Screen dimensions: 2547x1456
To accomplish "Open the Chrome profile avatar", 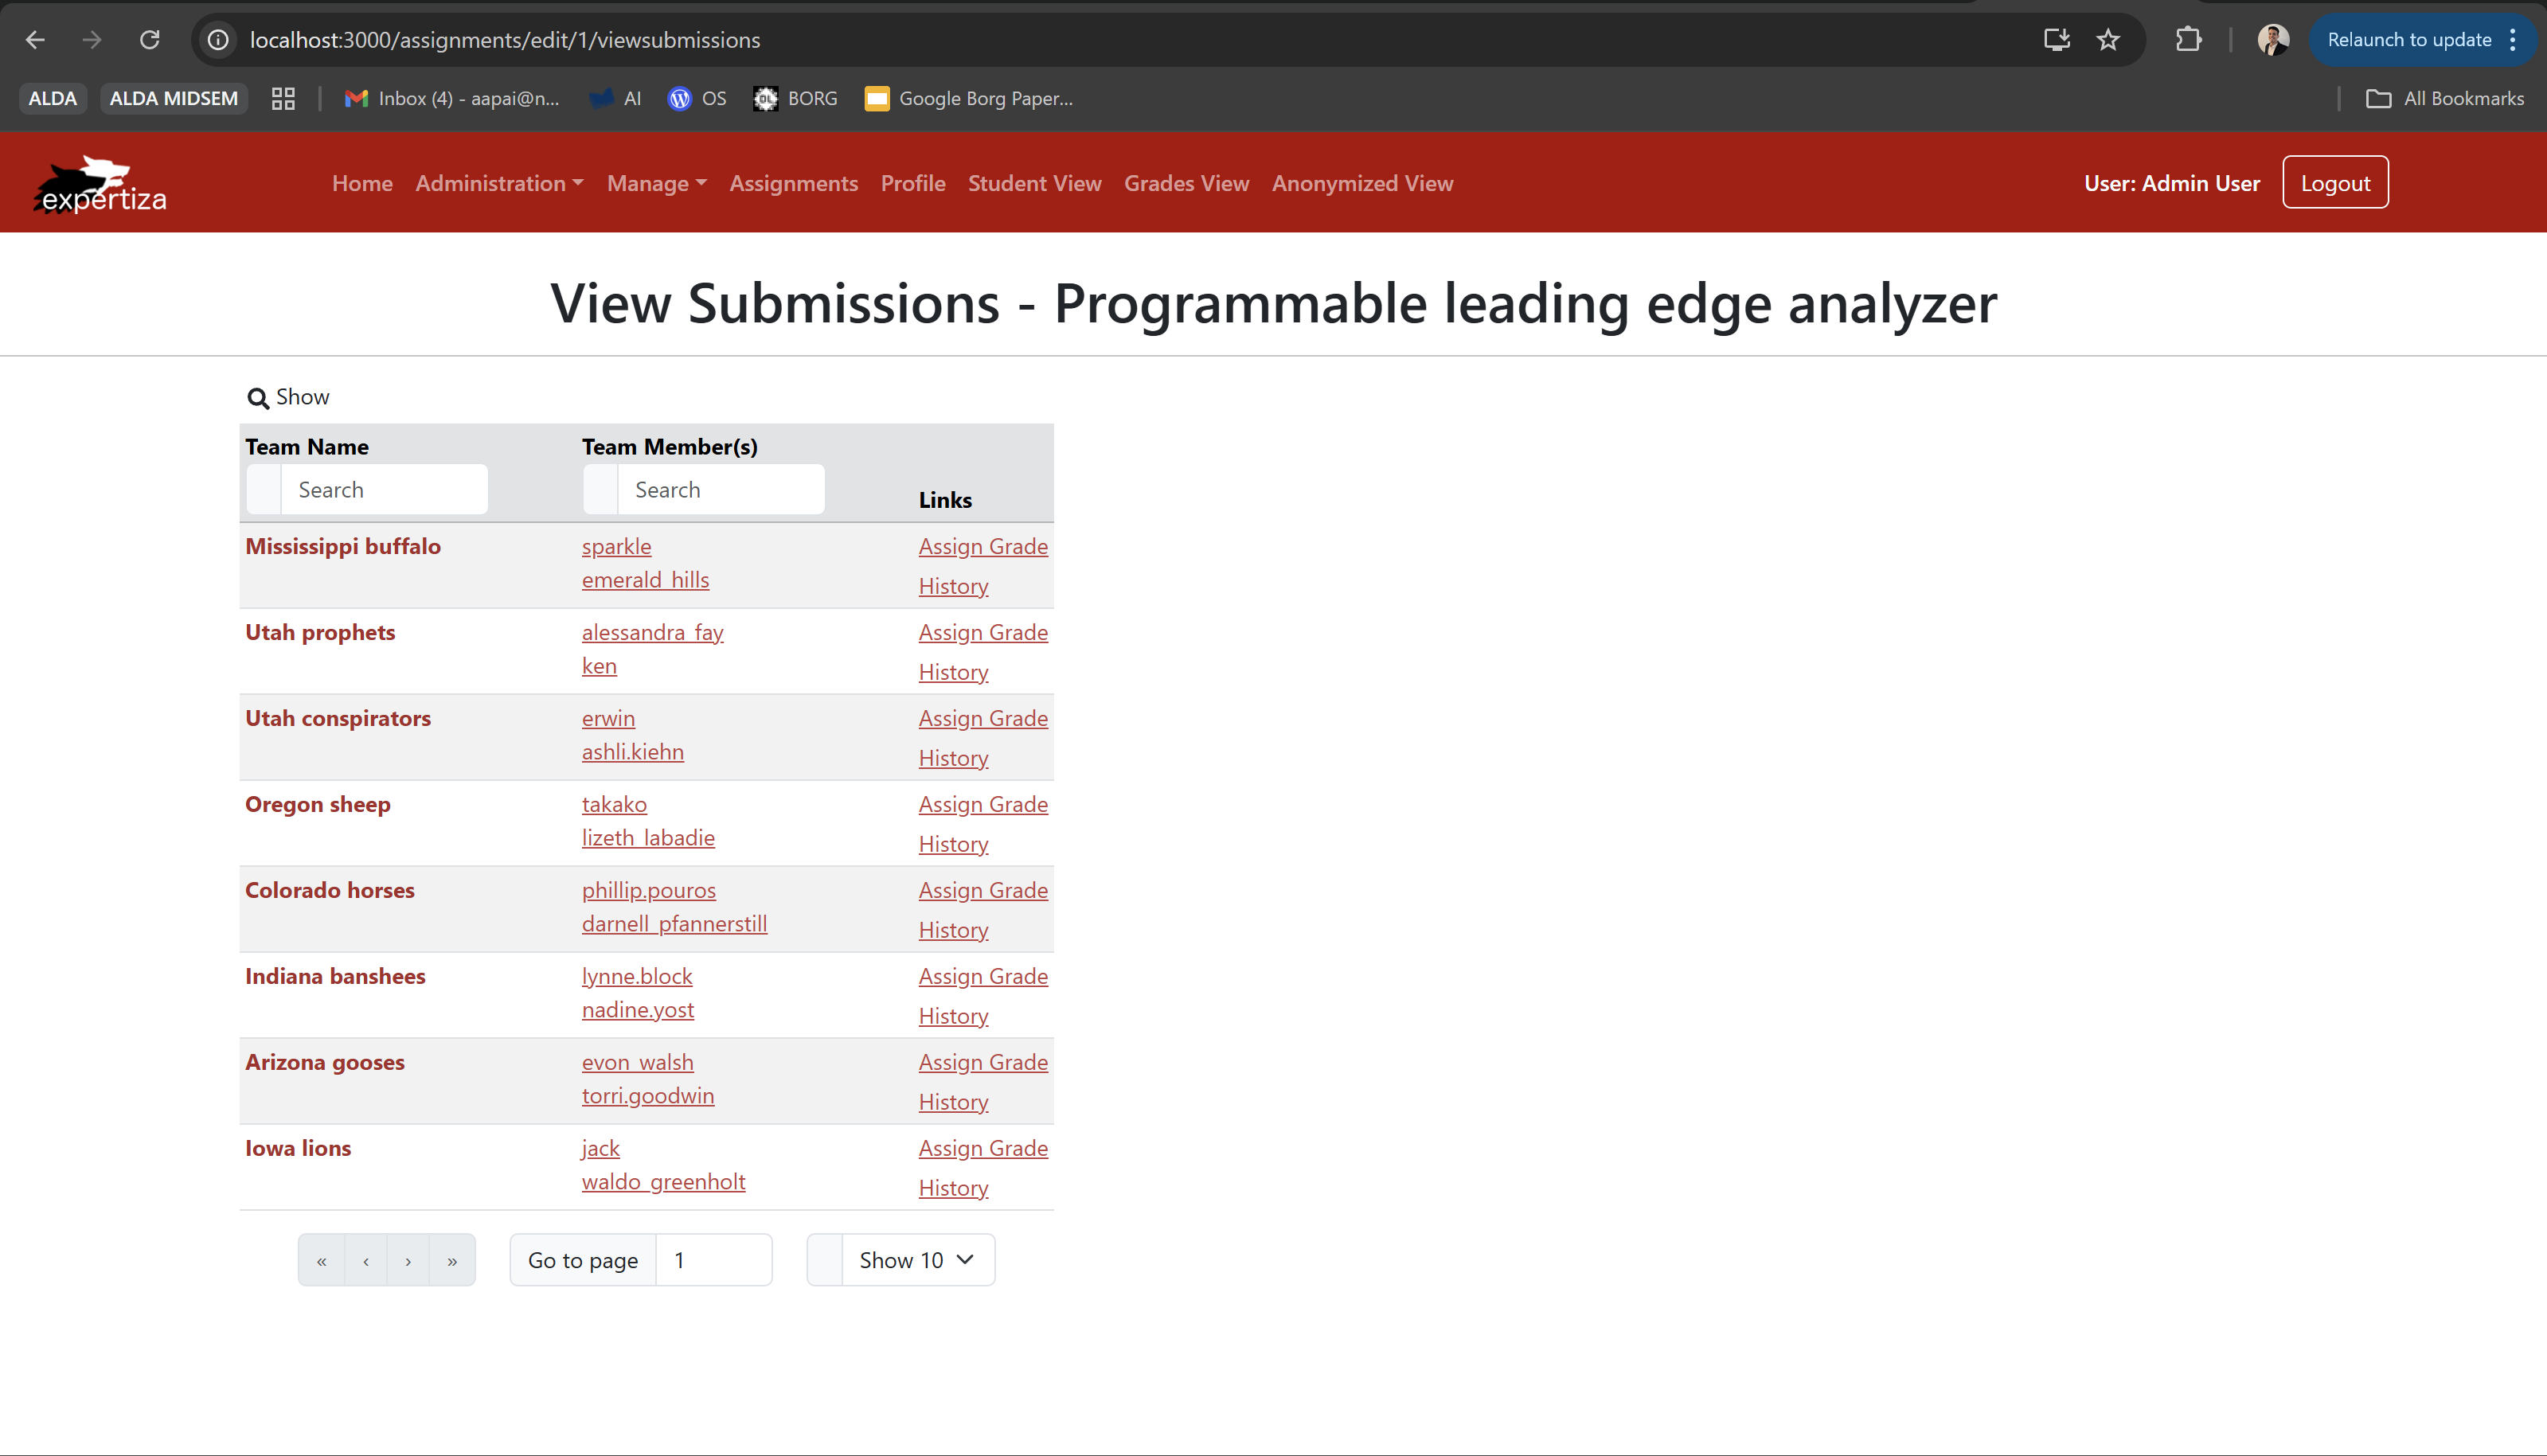I will pos(2272,40).
